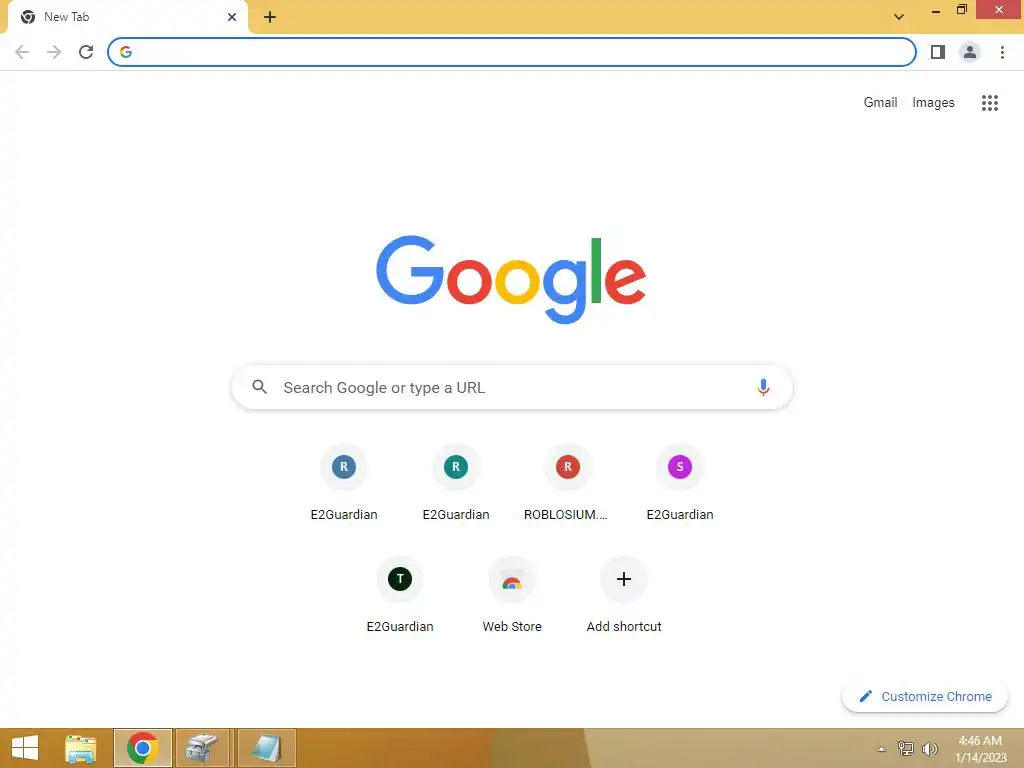Click the ROBLOSIUM... shortcut label
This screenshot has height=768, width=1024.
(x=566, y=515)
